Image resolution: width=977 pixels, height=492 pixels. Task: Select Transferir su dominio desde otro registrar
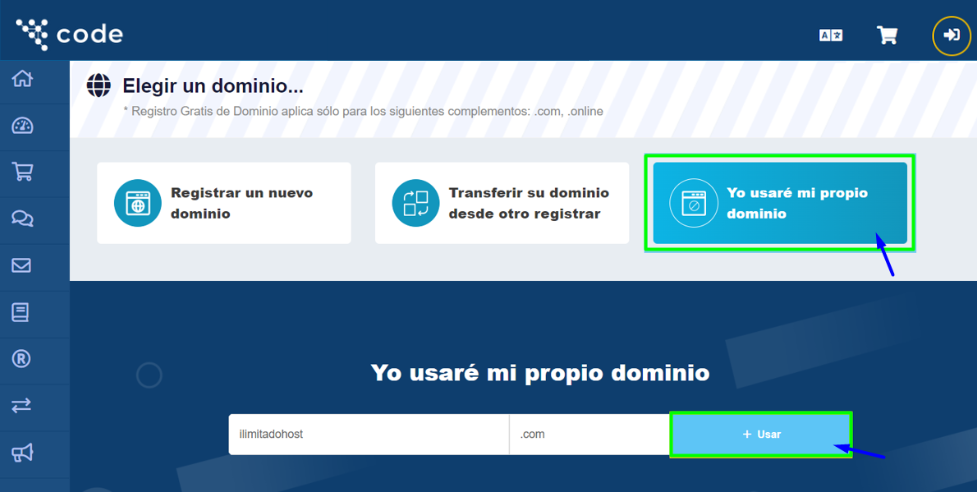(x=502, y=203)
